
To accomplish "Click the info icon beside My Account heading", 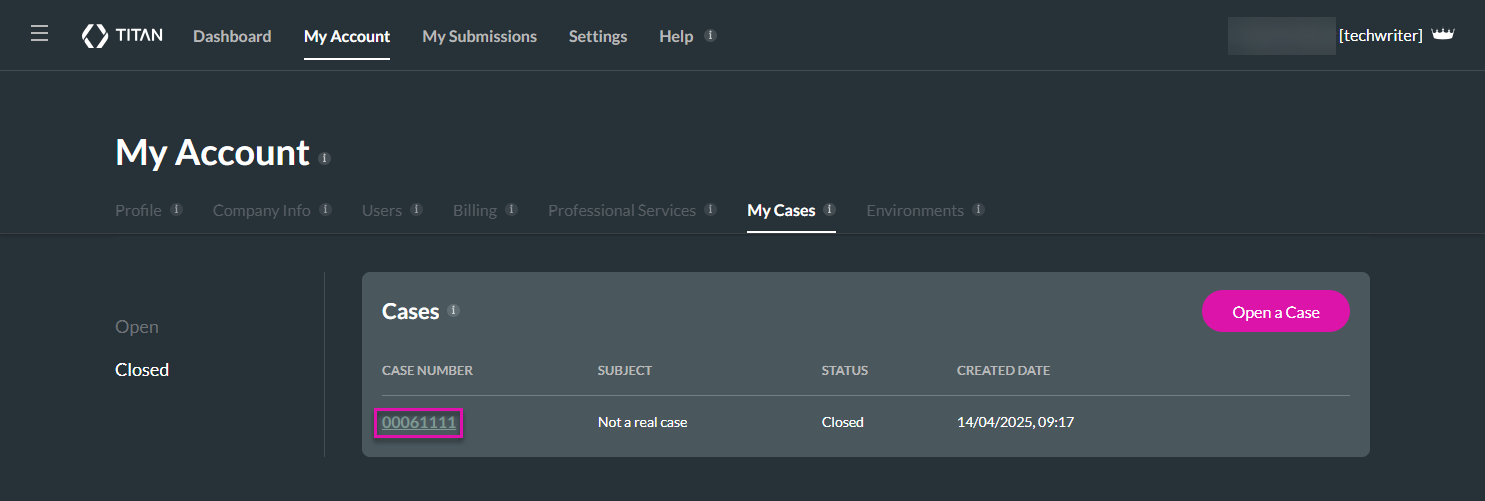I will (x=324, y=158).
